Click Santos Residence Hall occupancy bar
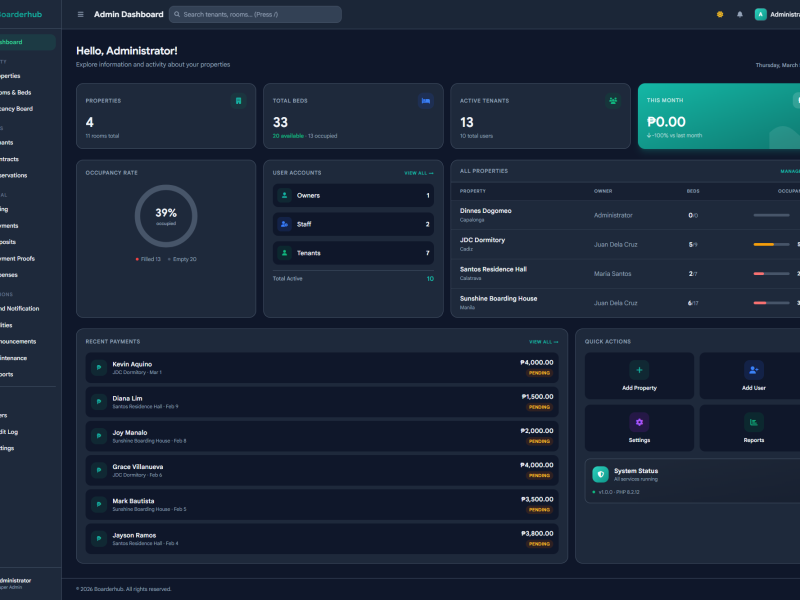This screenshot has width=800, height=600. pyautogui.click(x=771, y=274)
